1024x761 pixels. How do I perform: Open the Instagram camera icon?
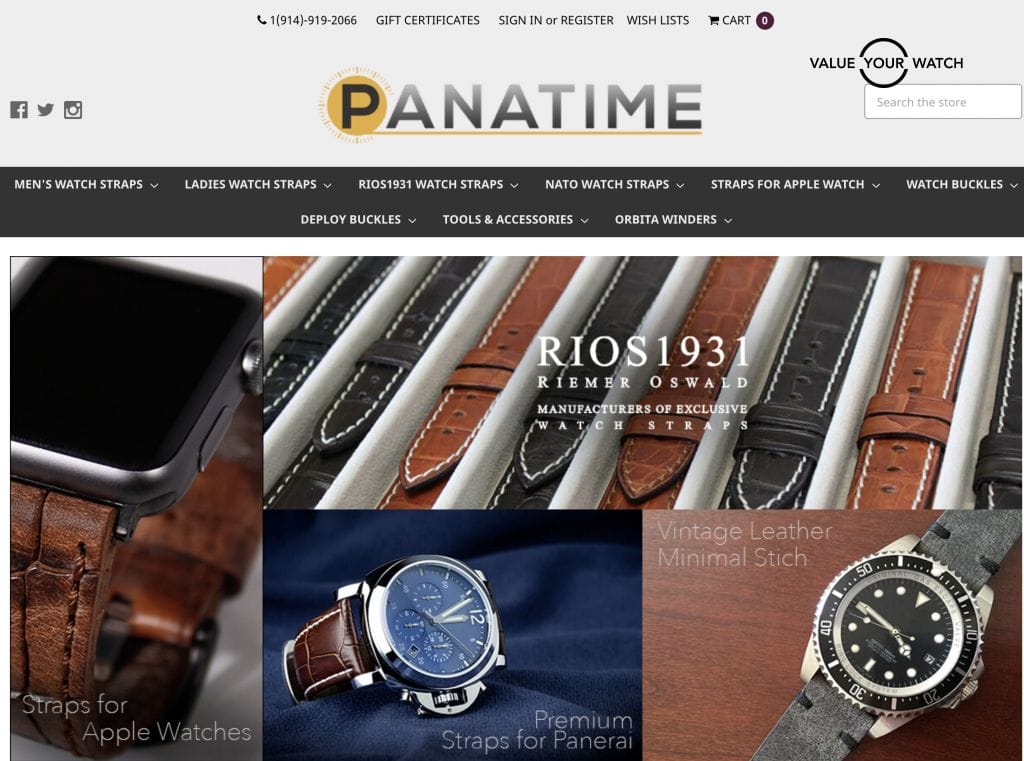pos(73,110)
